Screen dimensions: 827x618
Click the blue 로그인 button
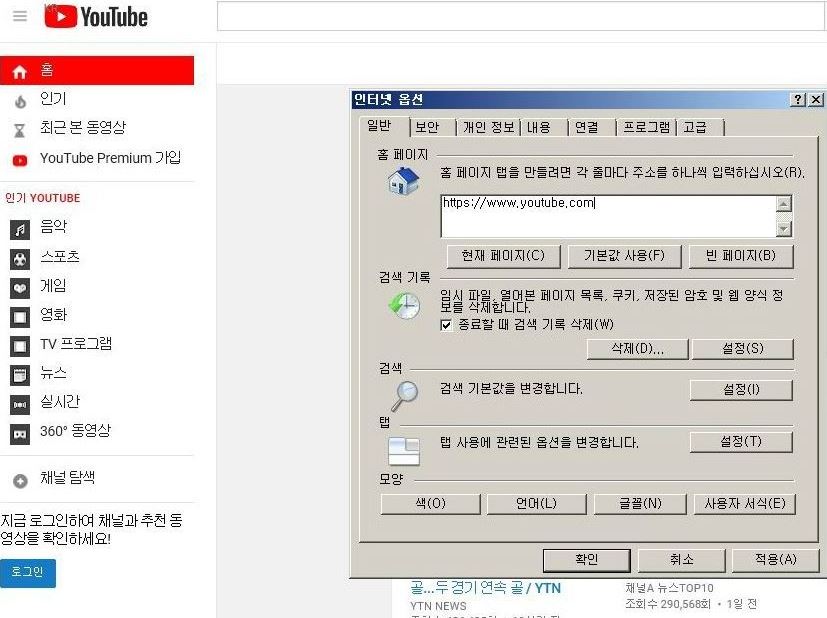pyautogui.click(x=27, y=573)
